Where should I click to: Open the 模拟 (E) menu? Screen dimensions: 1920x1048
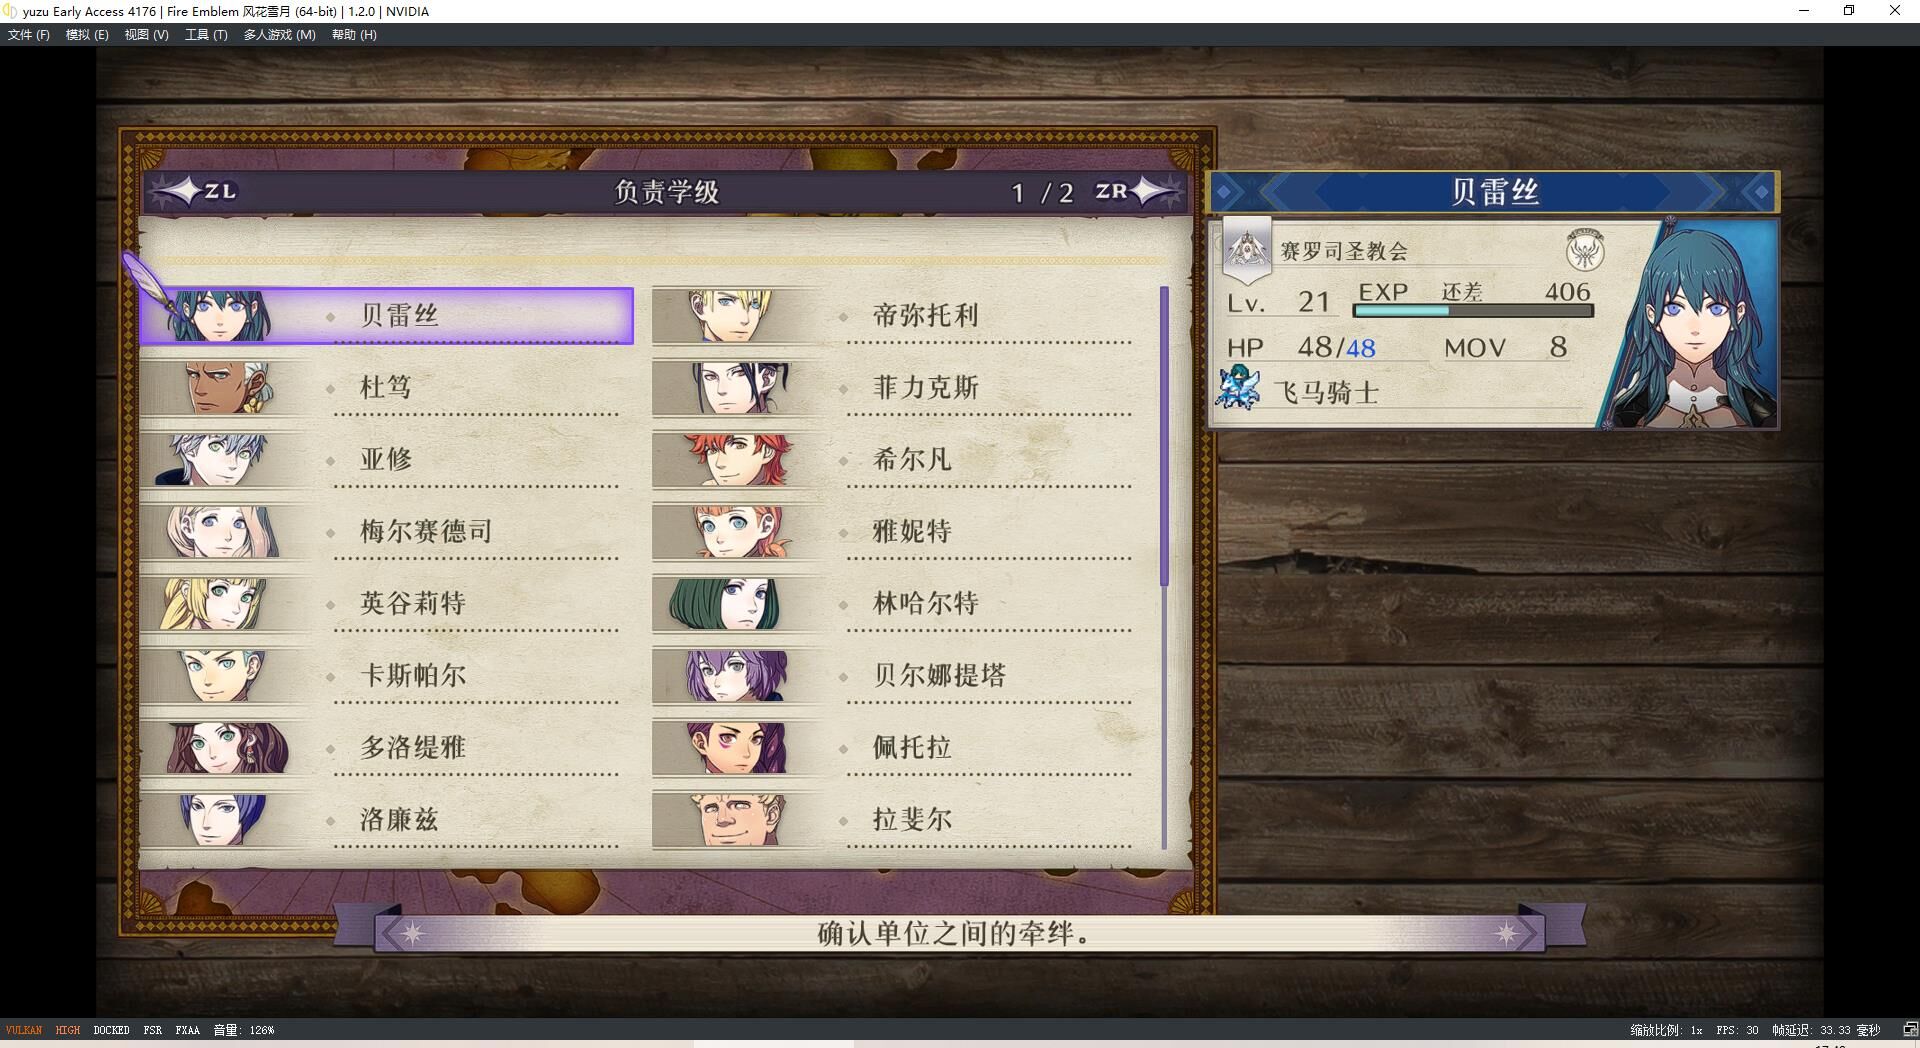point(87,35)
